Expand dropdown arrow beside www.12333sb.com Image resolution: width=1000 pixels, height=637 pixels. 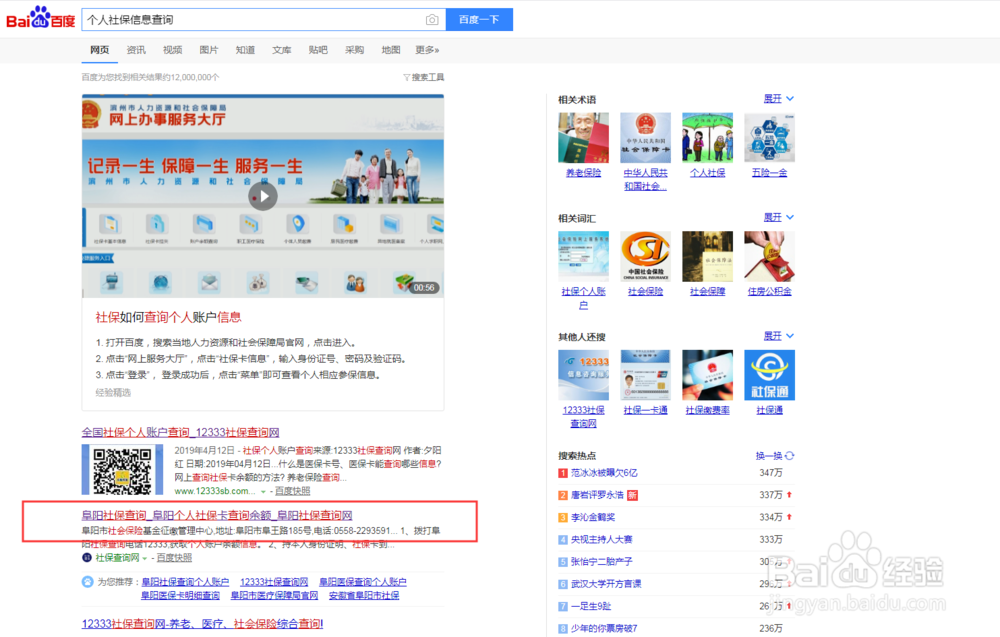[263, 492]
